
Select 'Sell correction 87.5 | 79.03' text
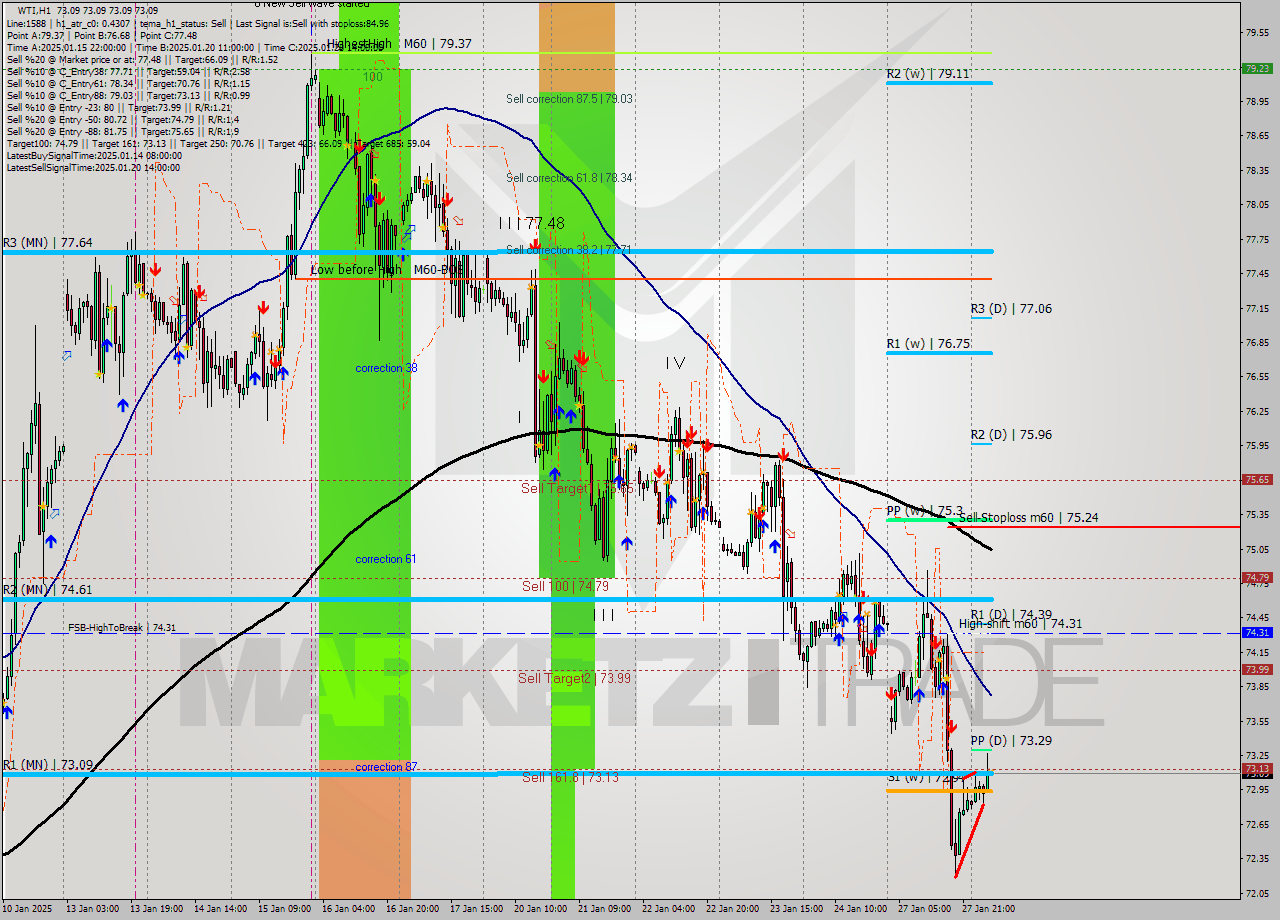click(x=569, y=99)
